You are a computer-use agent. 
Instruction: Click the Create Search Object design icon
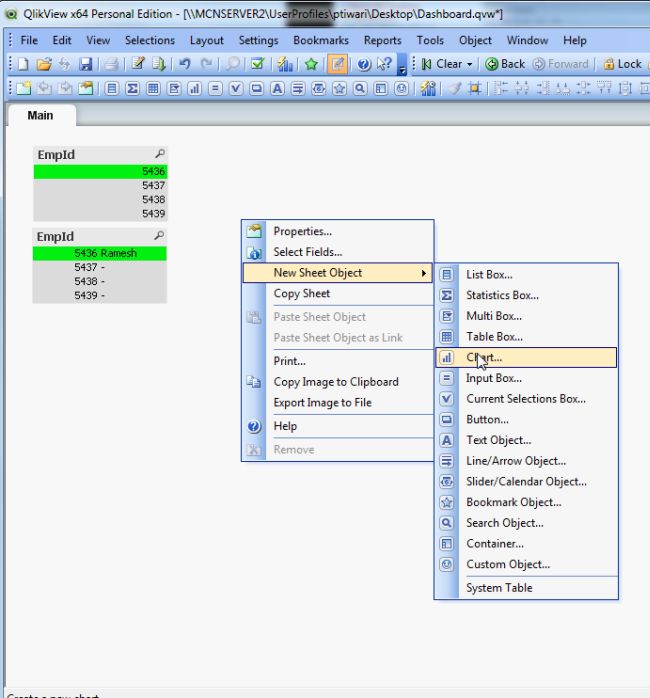click(360, 89)
